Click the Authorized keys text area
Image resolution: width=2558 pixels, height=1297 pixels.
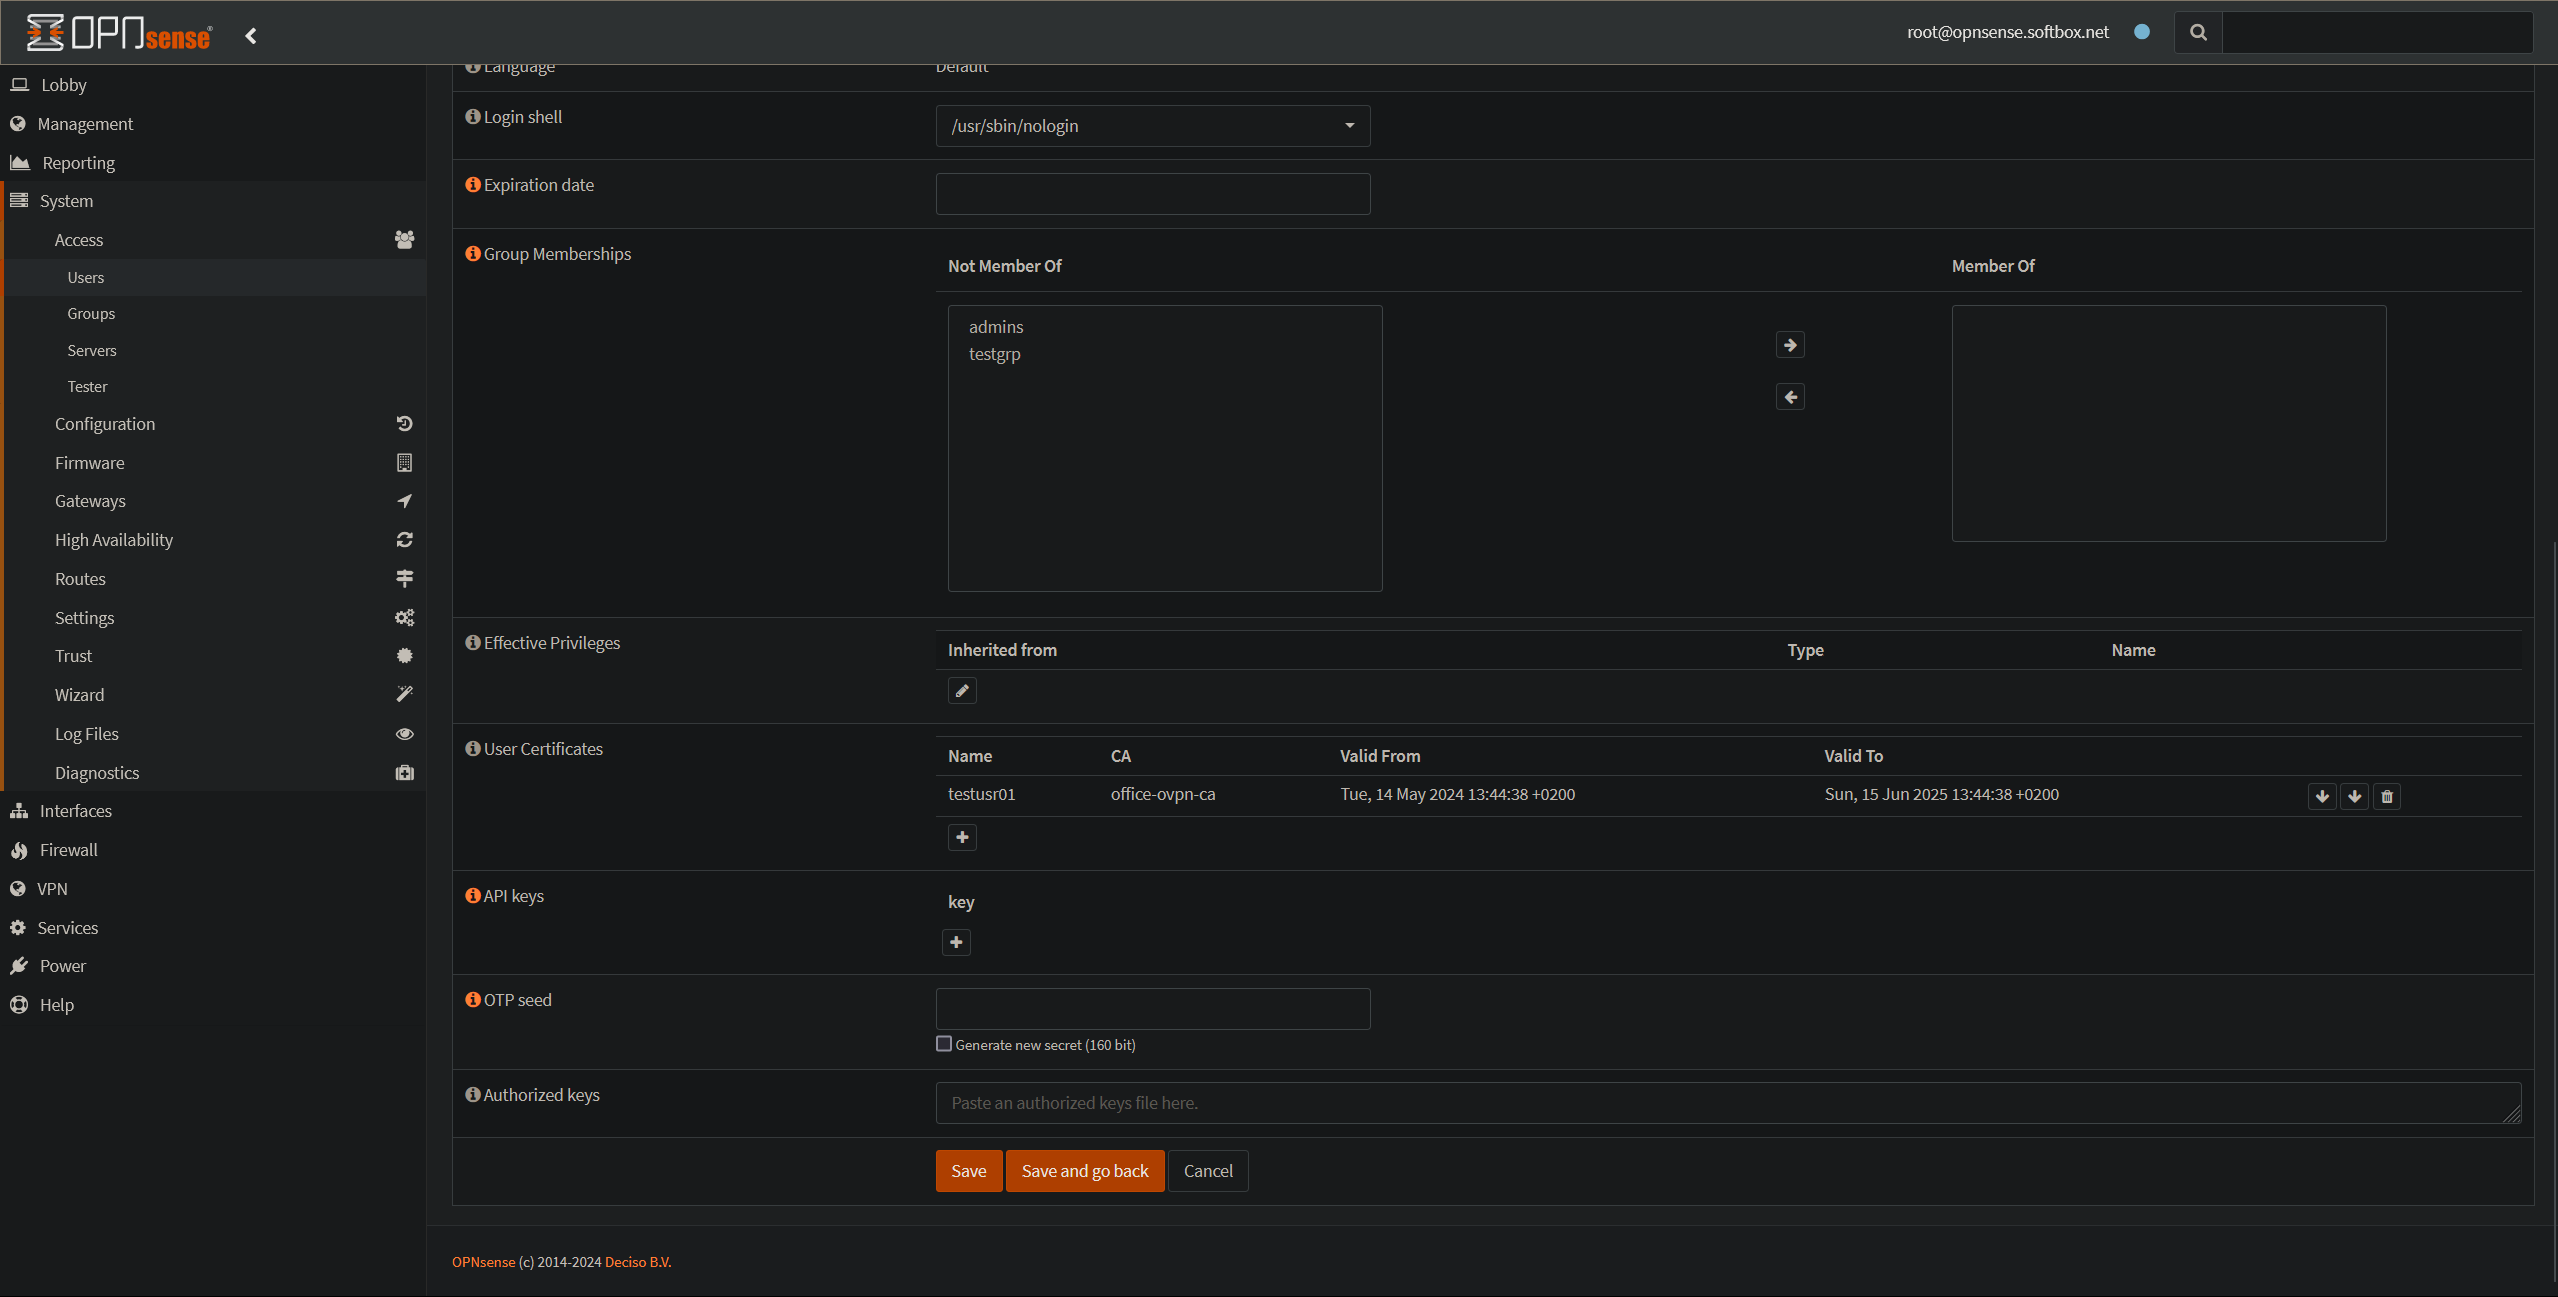[1727, 1103]
